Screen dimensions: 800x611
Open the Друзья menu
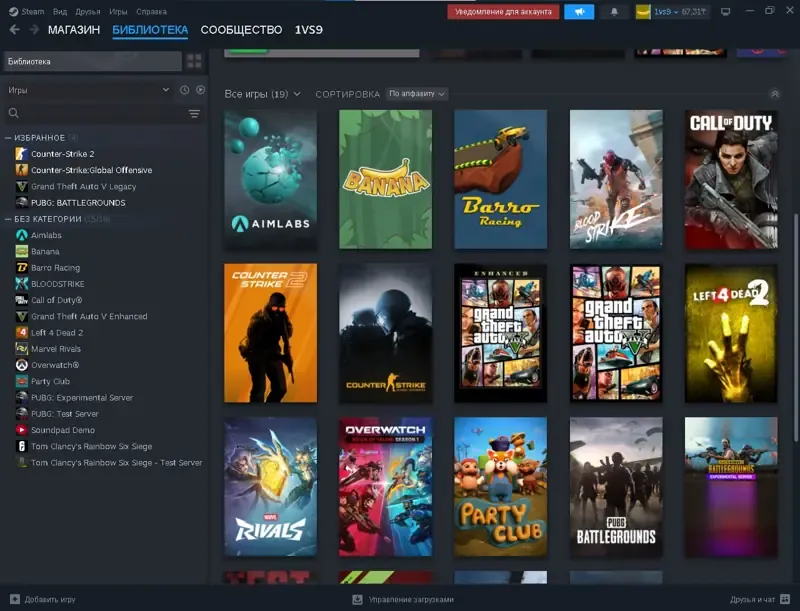tap(88, 11)
